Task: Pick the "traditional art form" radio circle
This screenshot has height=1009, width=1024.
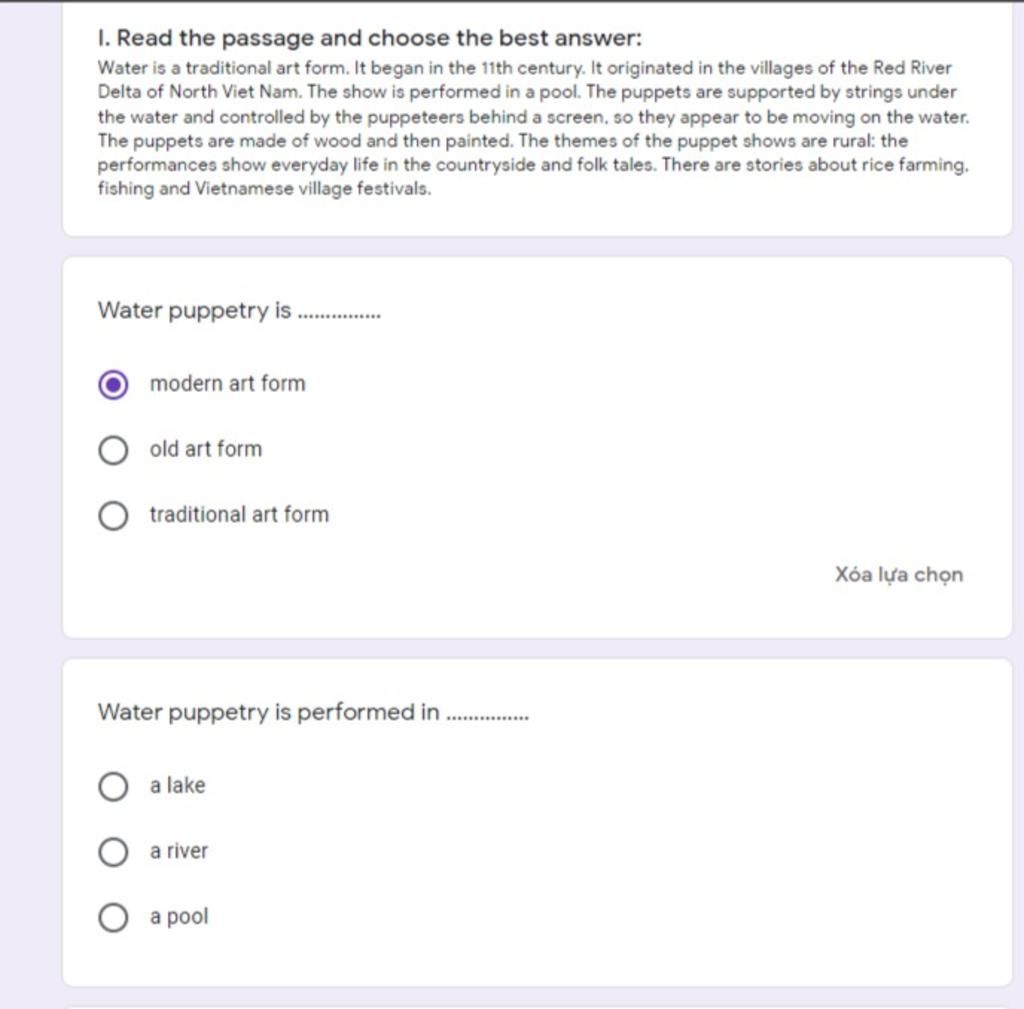Action: click(x=113, y=515)
